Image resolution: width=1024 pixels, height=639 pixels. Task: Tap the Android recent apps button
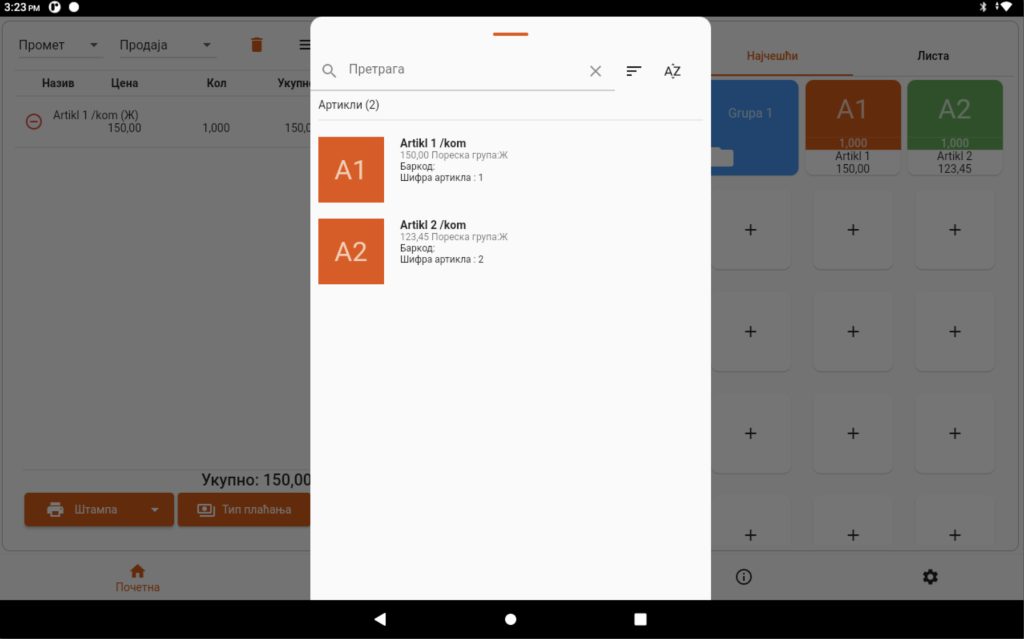pos(640,619)
